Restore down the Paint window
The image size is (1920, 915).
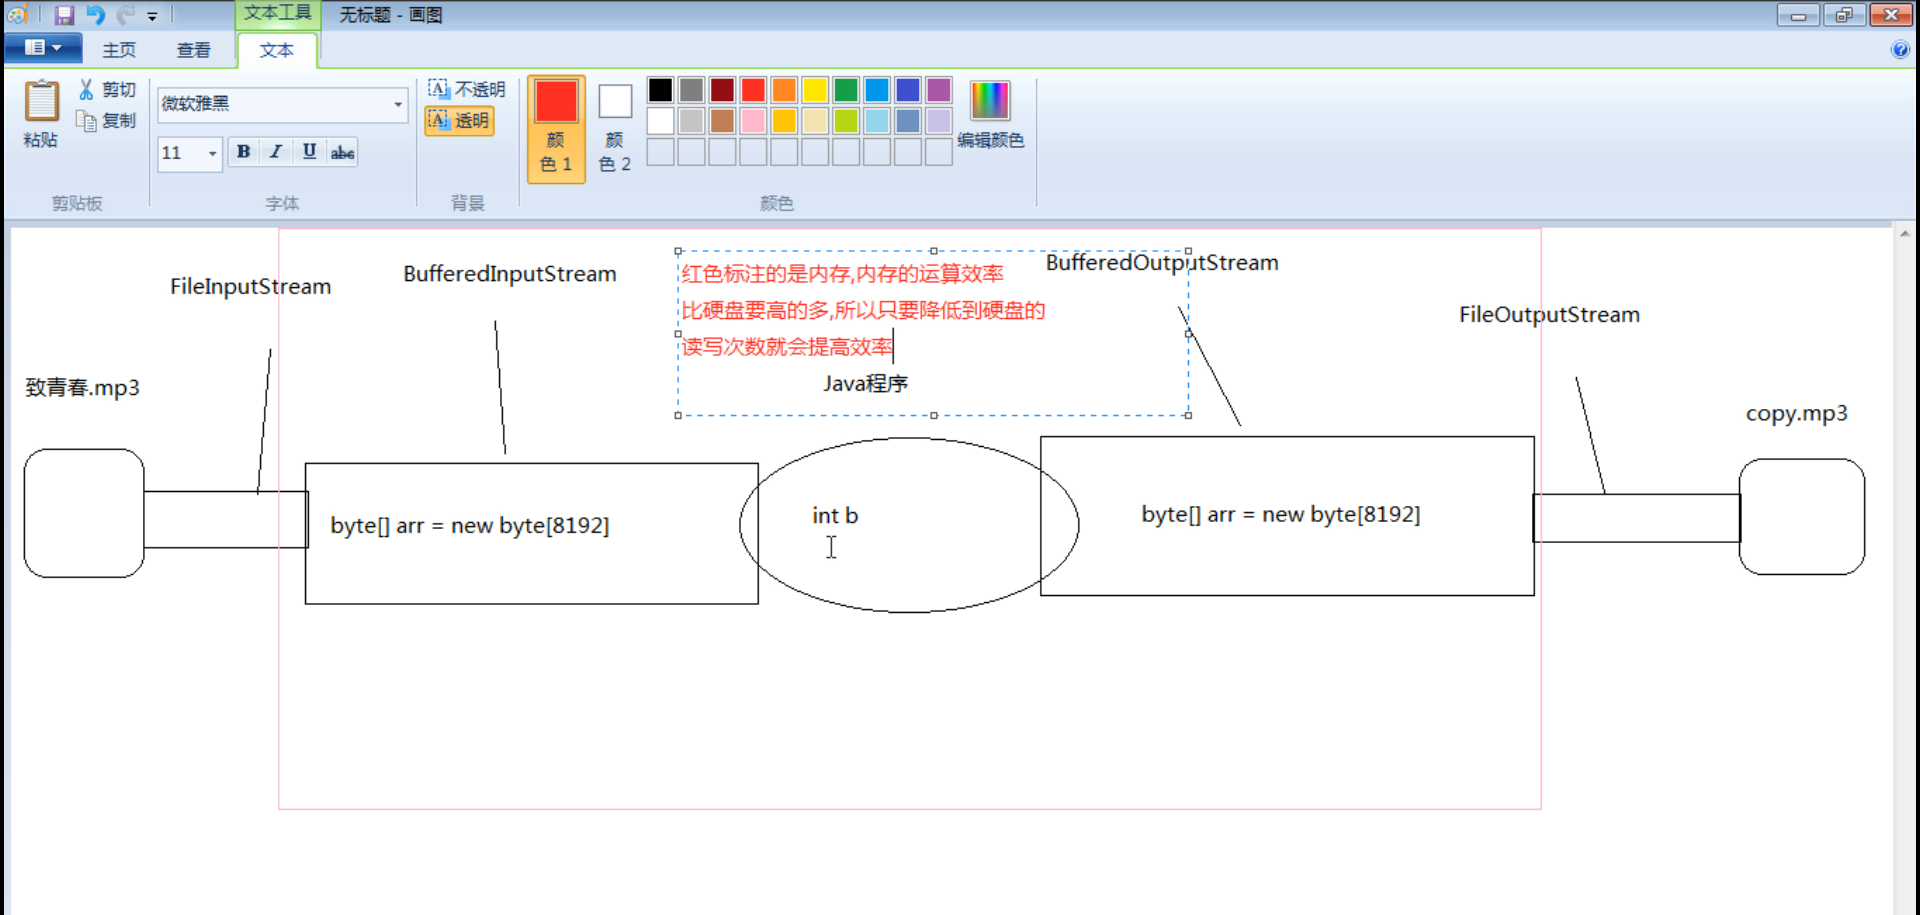[x=1844, y=15]
